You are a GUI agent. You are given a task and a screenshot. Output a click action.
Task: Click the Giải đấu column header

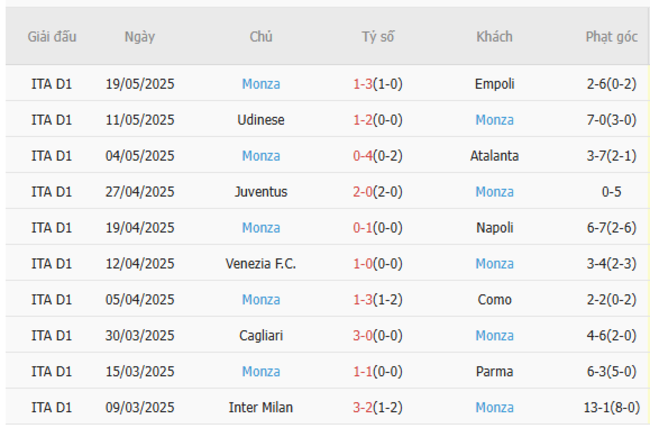pos(52,37)
